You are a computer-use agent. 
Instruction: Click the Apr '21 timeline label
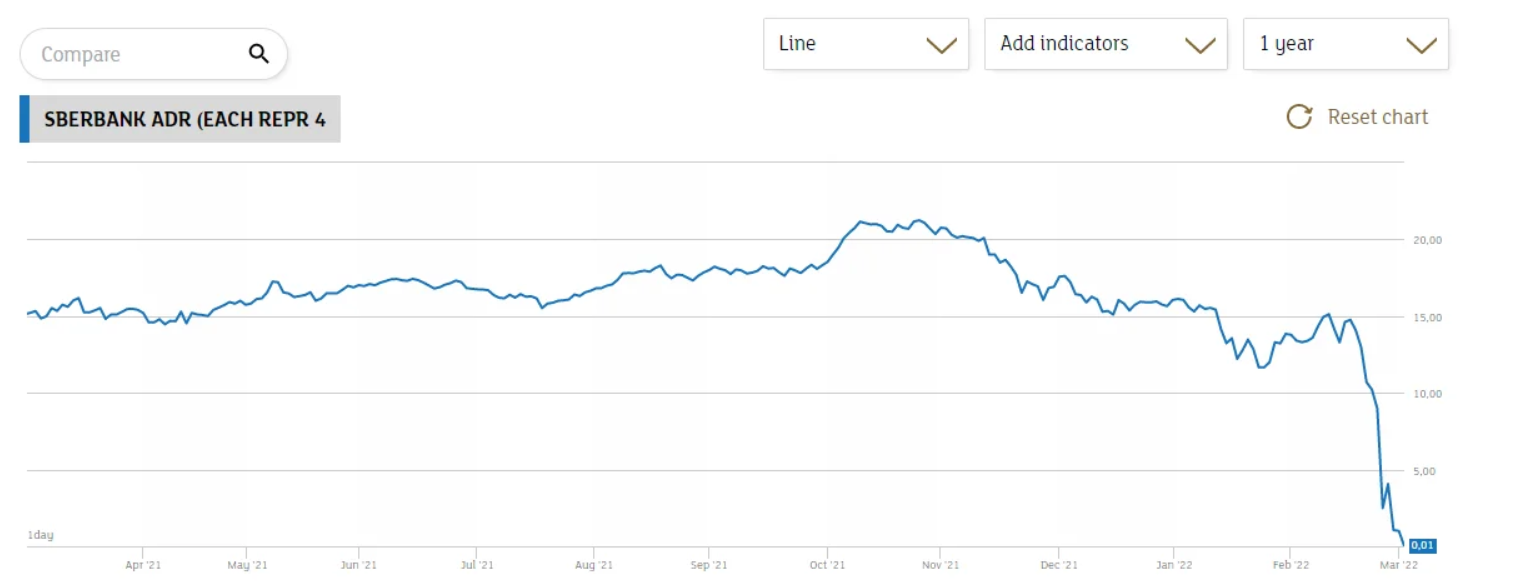(143, 565)
